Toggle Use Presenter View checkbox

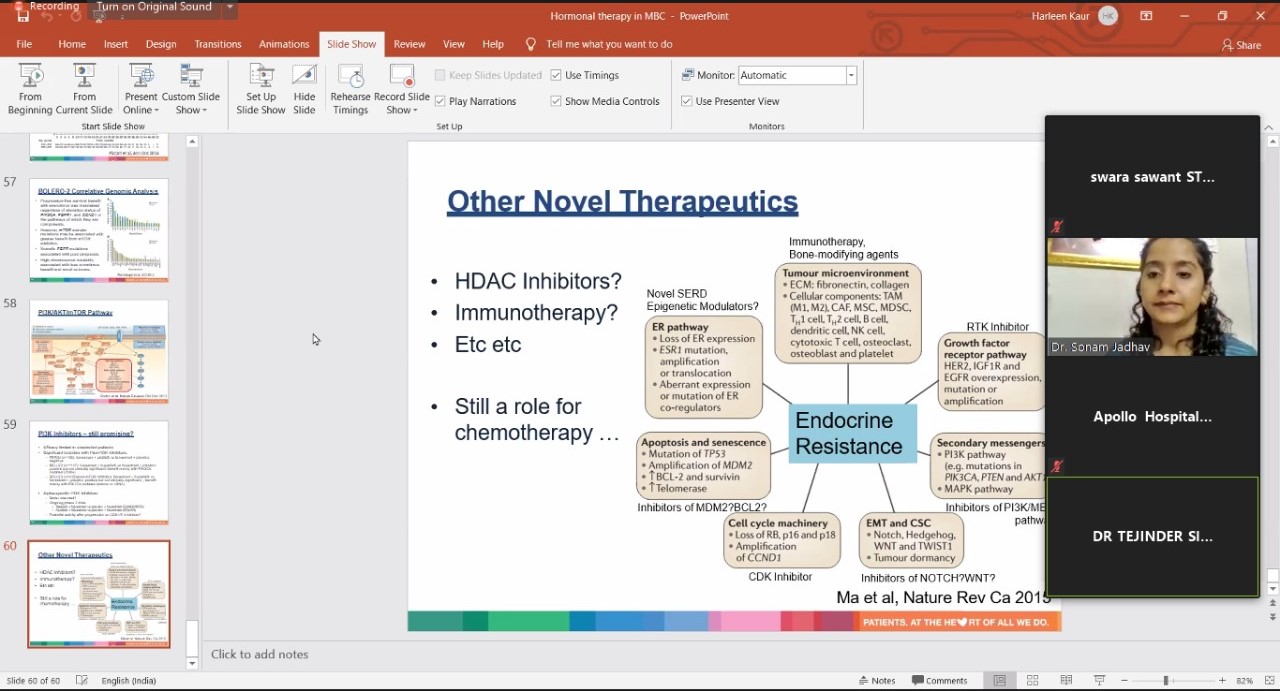coord(687,101)
